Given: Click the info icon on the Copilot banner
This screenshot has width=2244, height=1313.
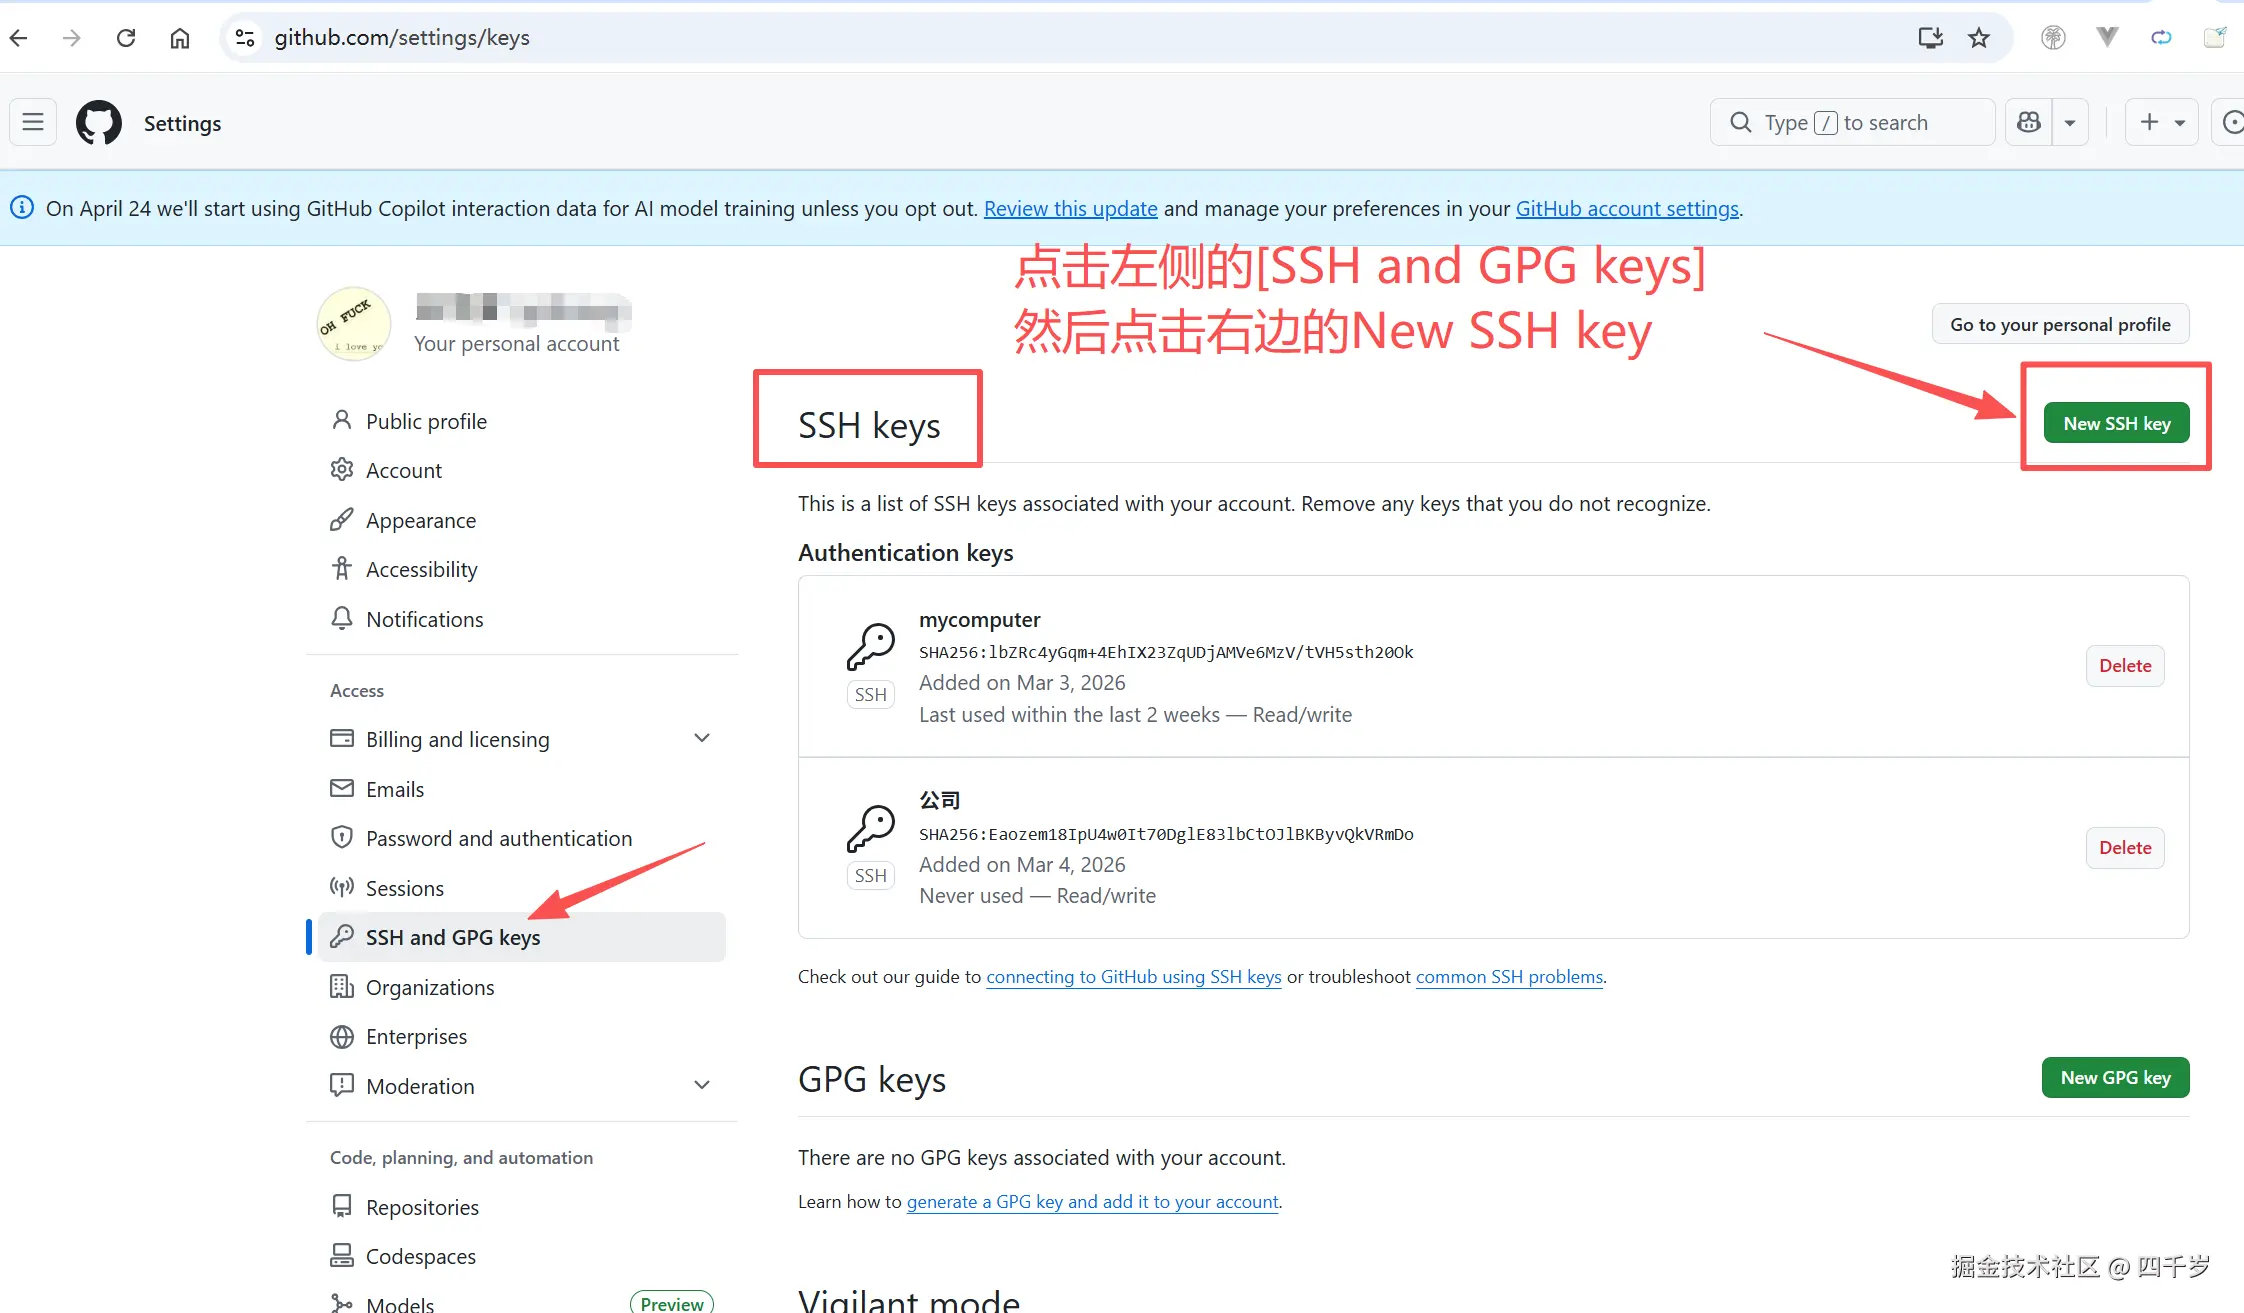Looking at the screenshot, I should 22,207.
